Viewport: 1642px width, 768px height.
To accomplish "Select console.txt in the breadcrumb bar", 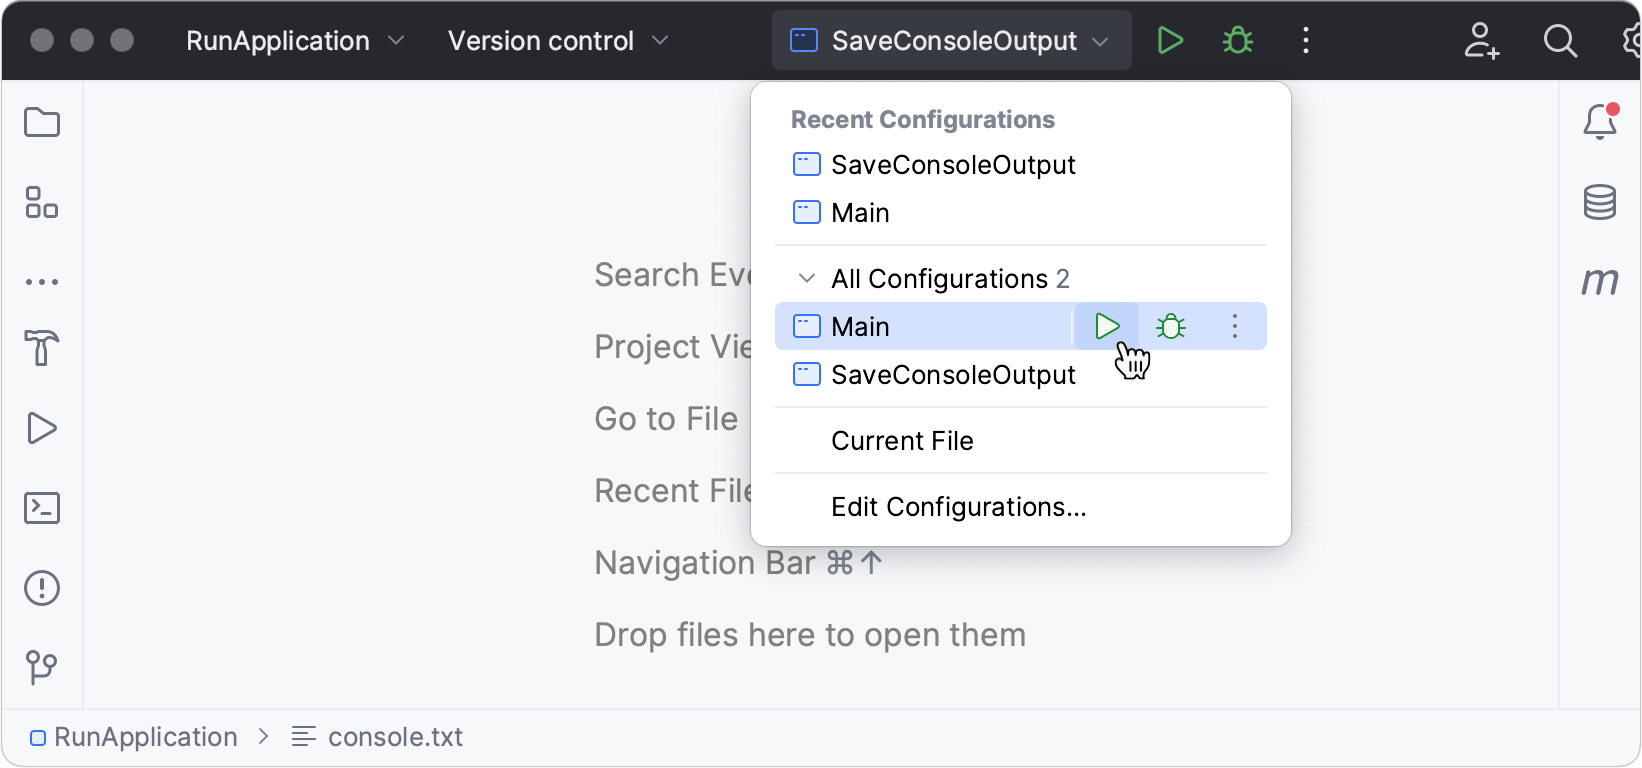I will pos(395,736).
